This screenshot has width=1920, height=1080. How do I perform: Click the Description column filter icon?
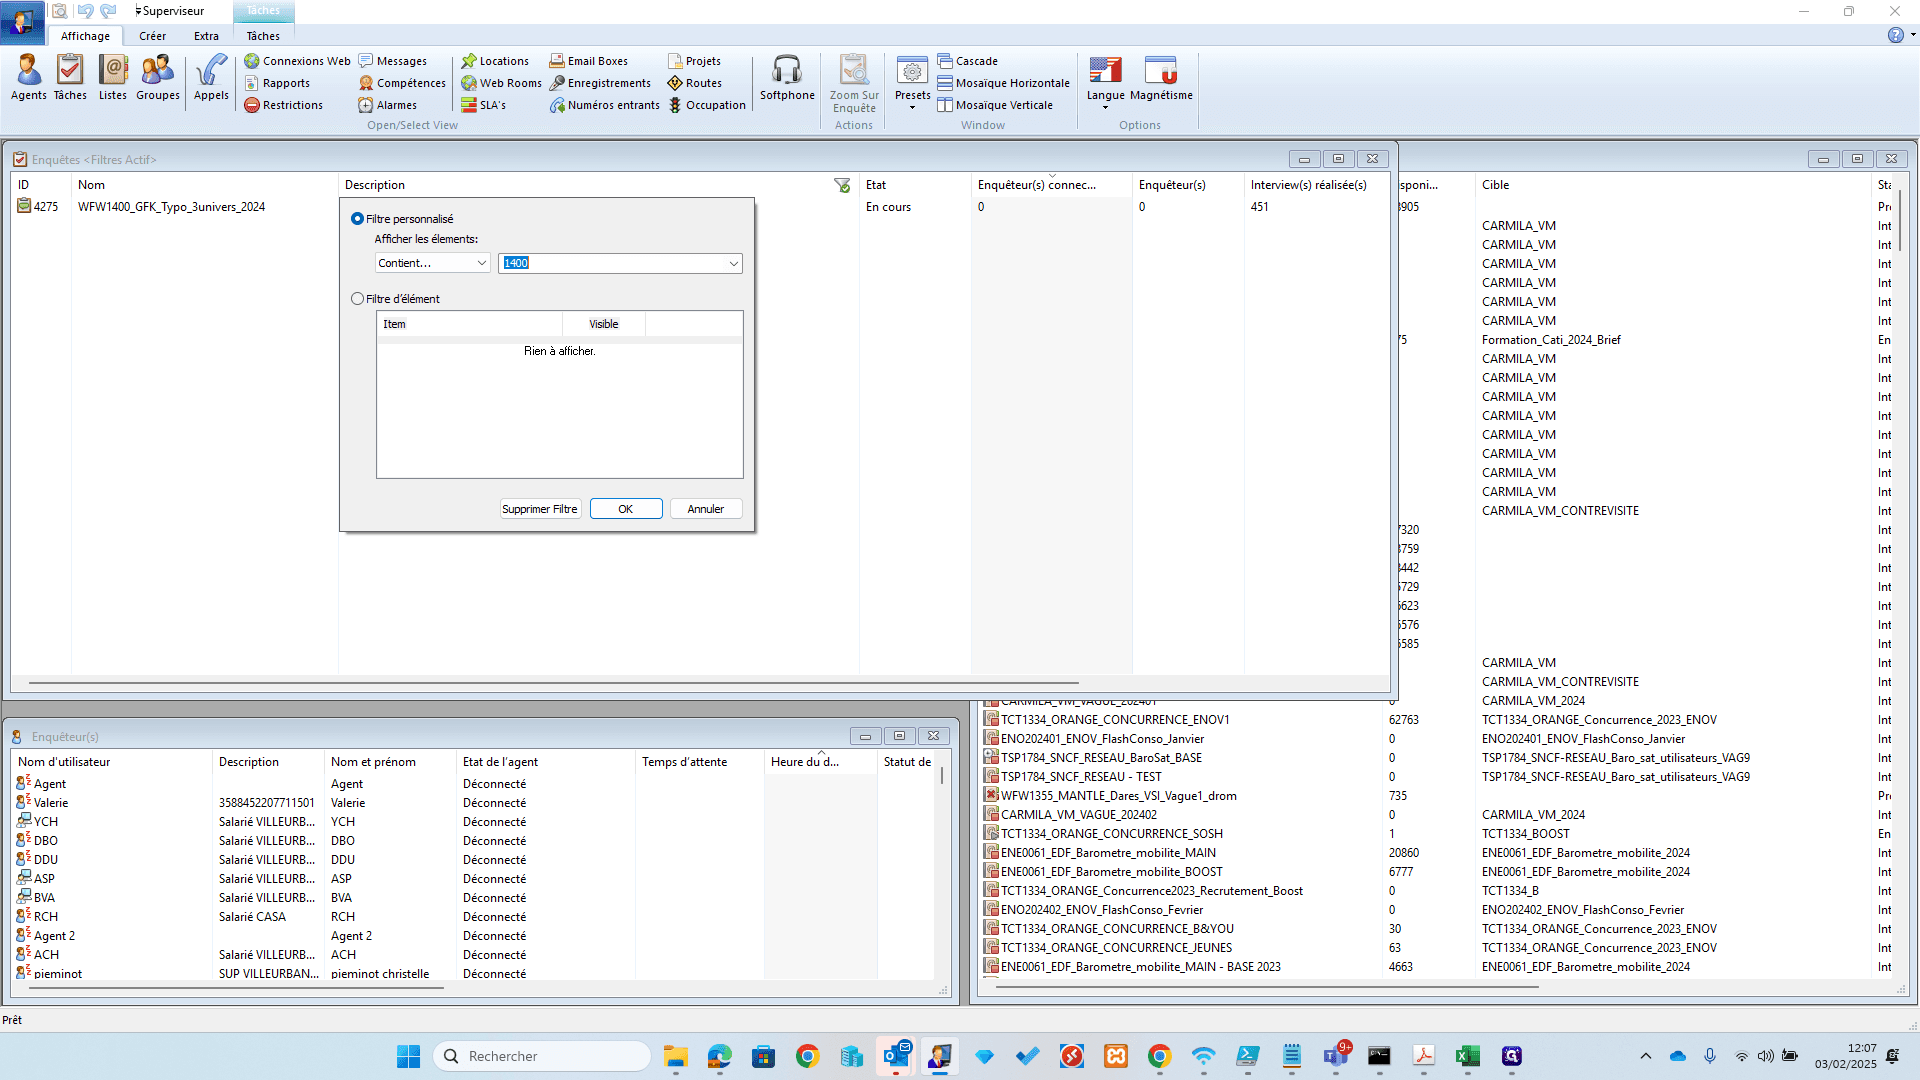coord(842,185)
